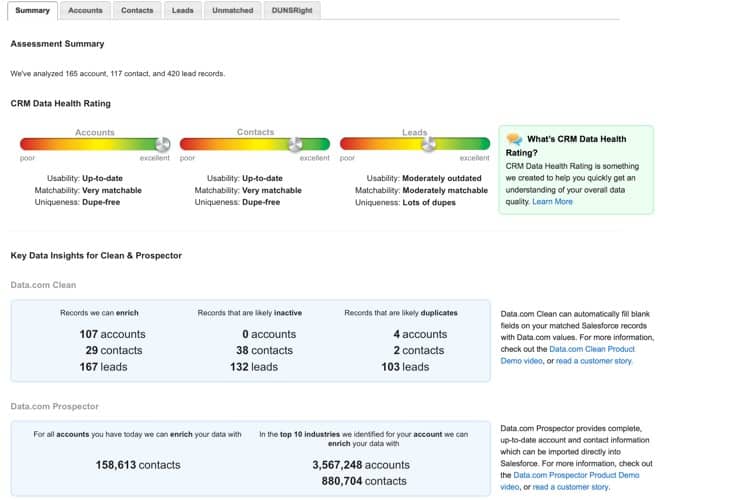737x500 pixels.
Task: Open the Leads tab
Action: pos(183,10)
